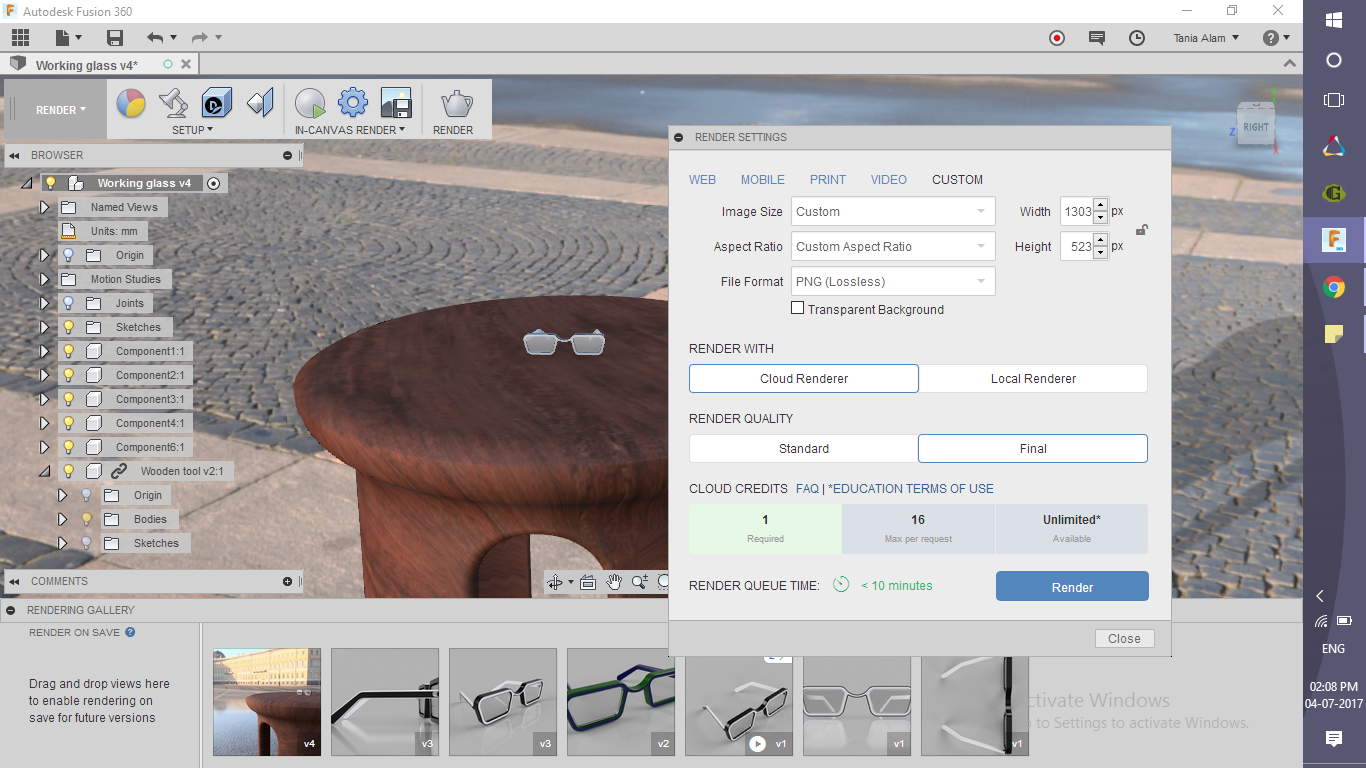1366x768 pixels.
Task: Open the File Format dropdown
Action: tap(893, 281)
